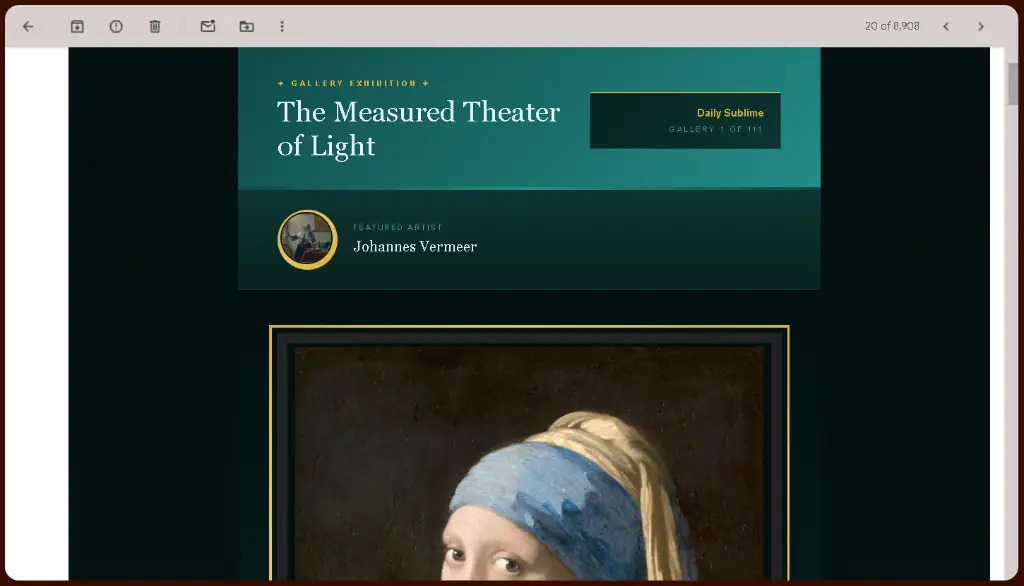Image resolution: width=1024 pixels, height=586 pixels.
Task: Click the Gallery Exhibition header text
Action: (x=352, y=83)
